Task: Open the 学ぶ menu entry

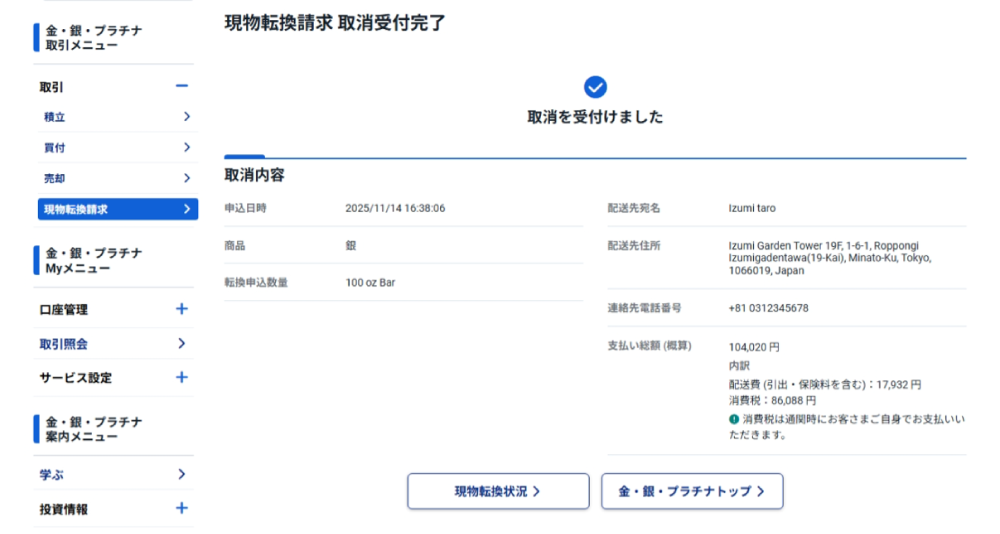Action: [x=52, y=475]
